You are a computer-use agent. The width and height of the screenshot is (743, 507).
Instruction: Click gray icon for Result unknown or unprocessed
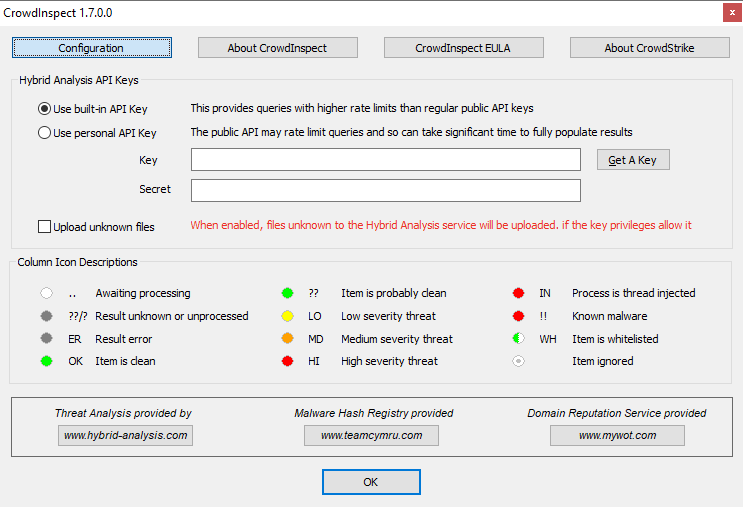[46, 316]
